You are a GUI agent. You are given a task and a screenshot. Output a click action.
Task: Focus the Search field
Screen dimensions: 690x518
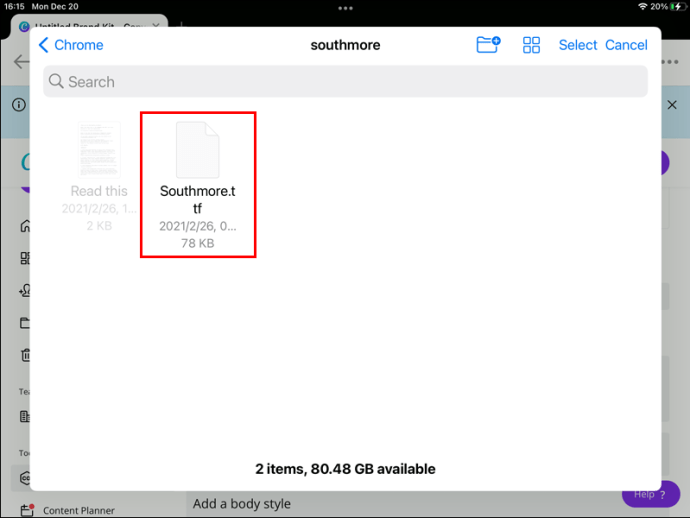coord(345,81)
